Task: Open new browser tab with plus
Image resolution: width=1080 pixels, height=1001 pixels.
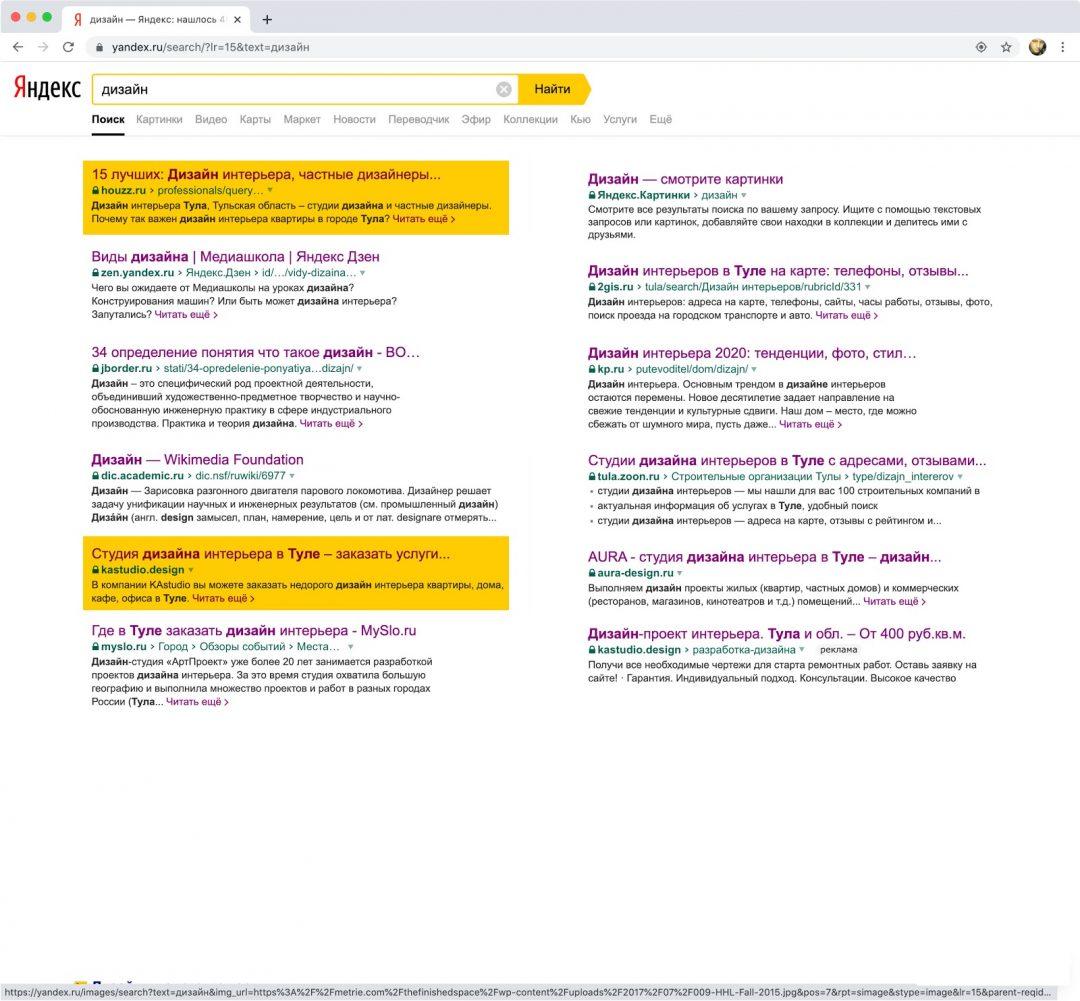Action: click(x=267, y=19)
